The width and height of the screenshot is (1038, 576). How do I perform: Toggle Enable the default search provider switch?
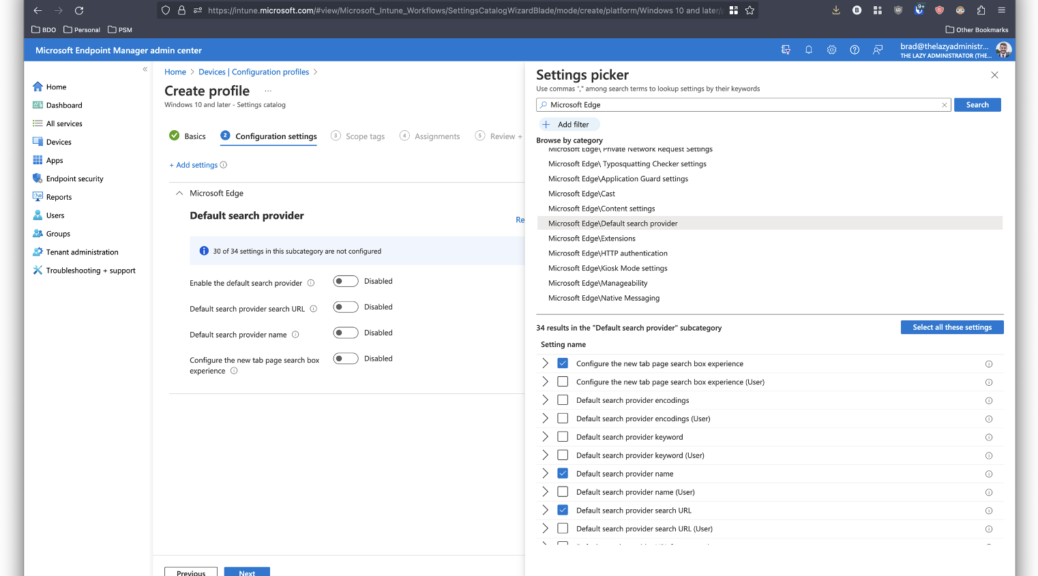345,281
